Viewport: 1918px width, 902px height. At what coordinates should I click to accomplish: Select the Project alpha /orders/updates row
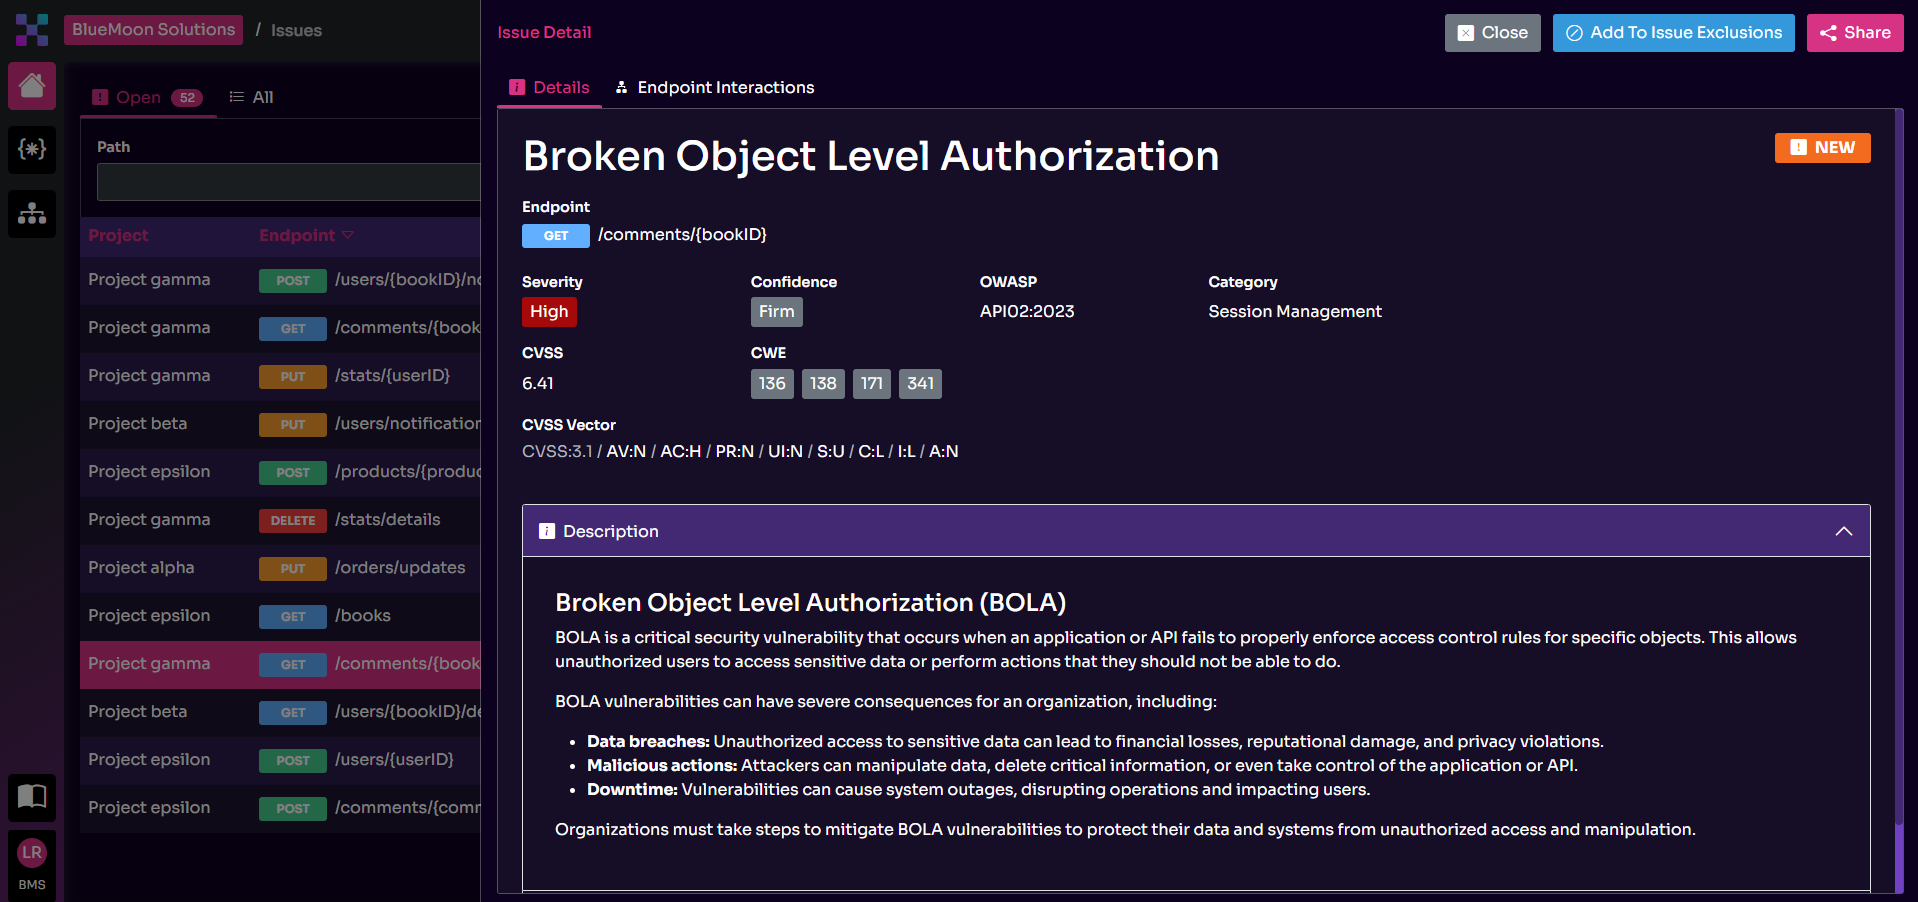tap(280, 568)
